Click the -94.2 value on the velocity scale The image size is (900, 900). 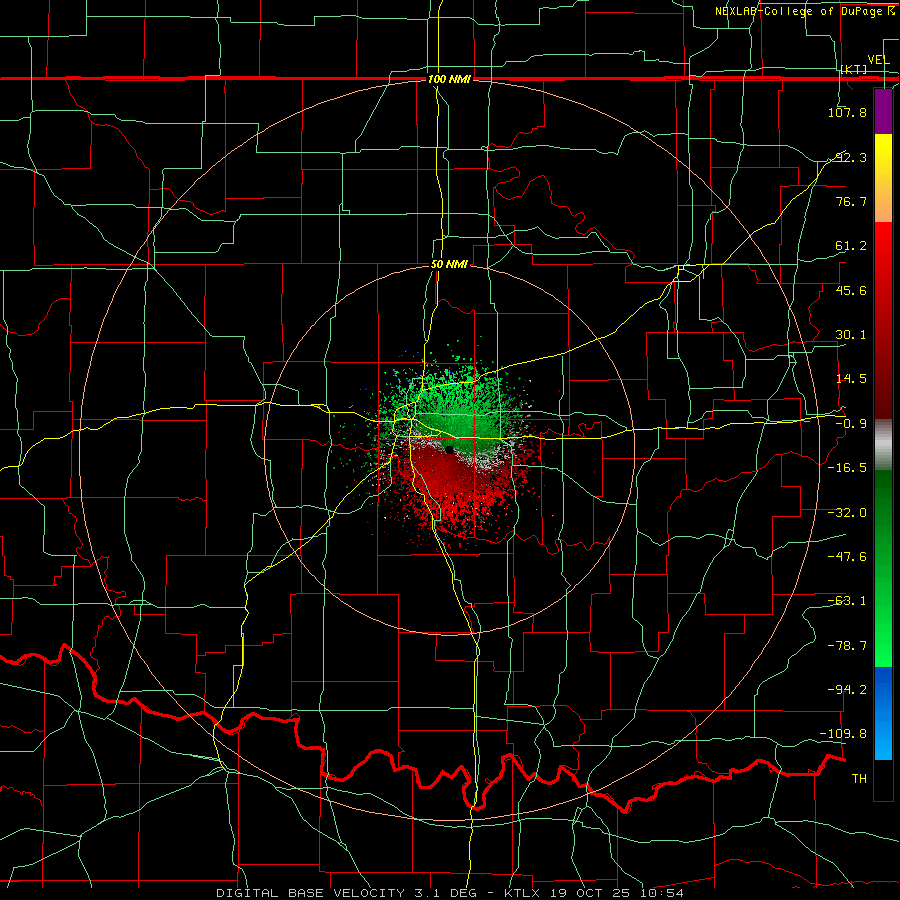click(x=847, y=689)
